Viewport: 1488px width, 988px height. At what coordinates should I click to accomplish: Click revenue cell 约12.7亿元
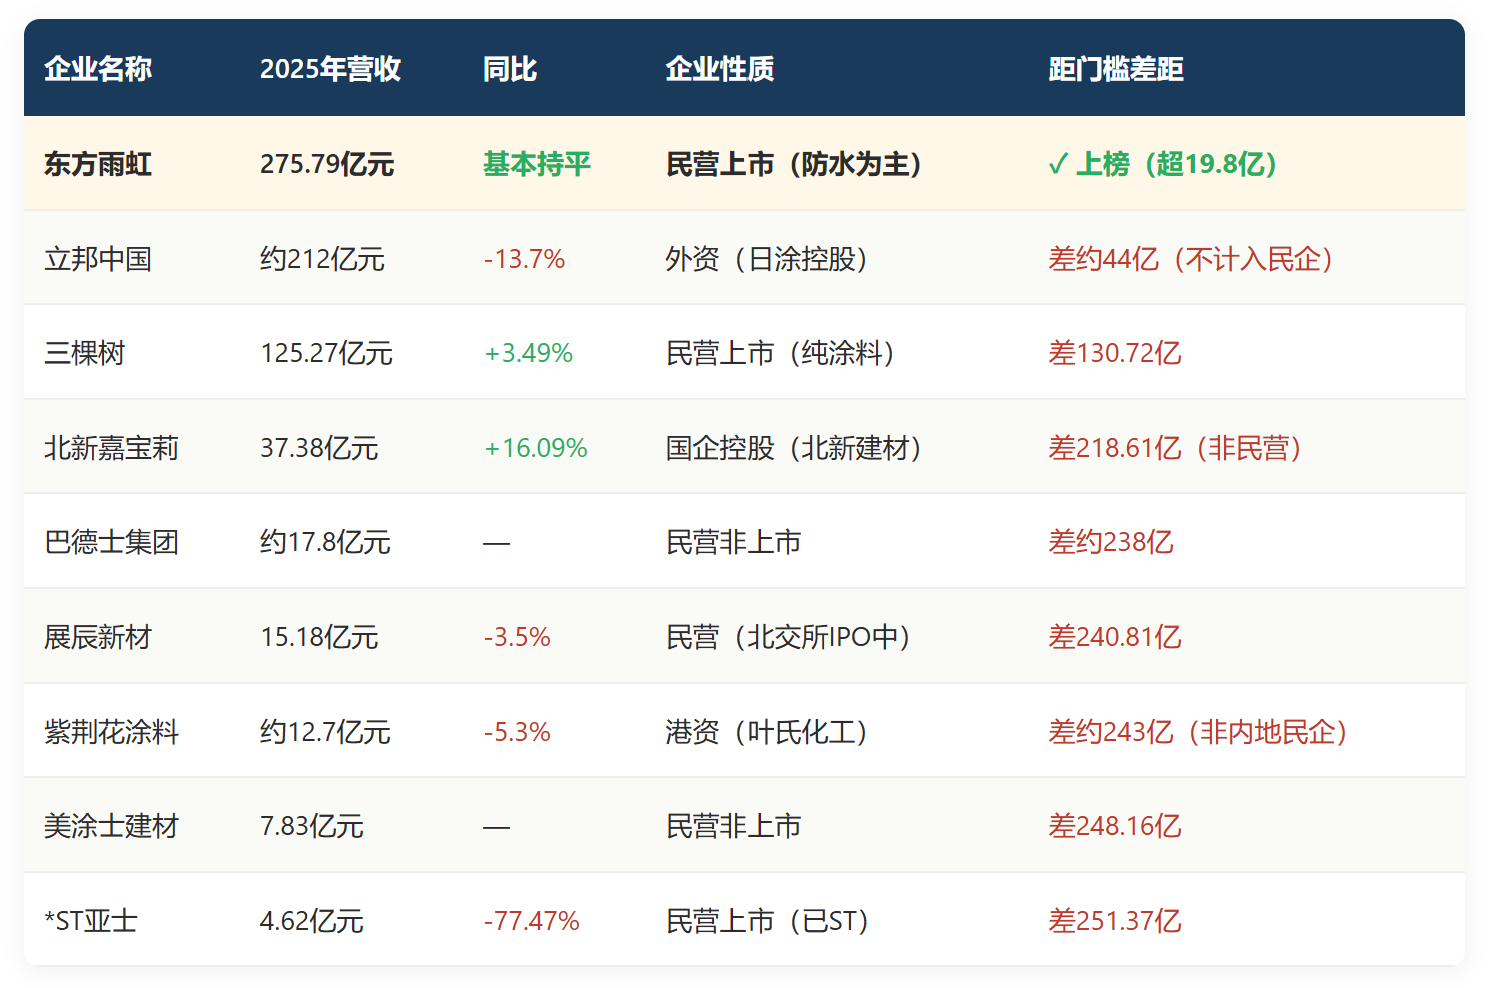(325, 732)
